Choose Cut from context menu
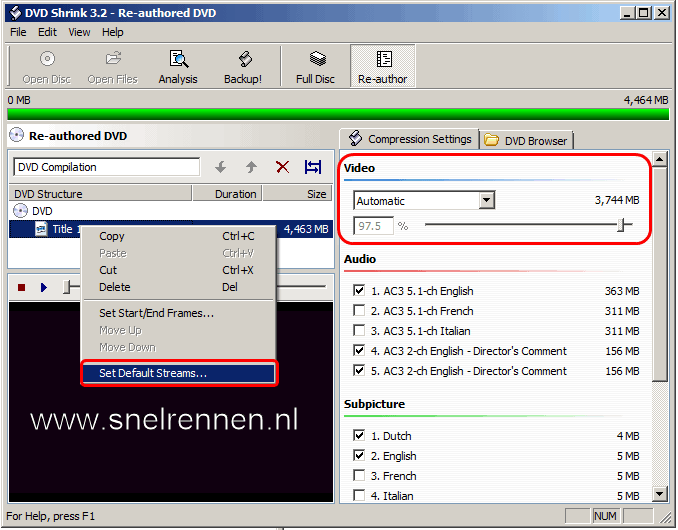Screen dimensions: 678x530 tap(178, 270)
